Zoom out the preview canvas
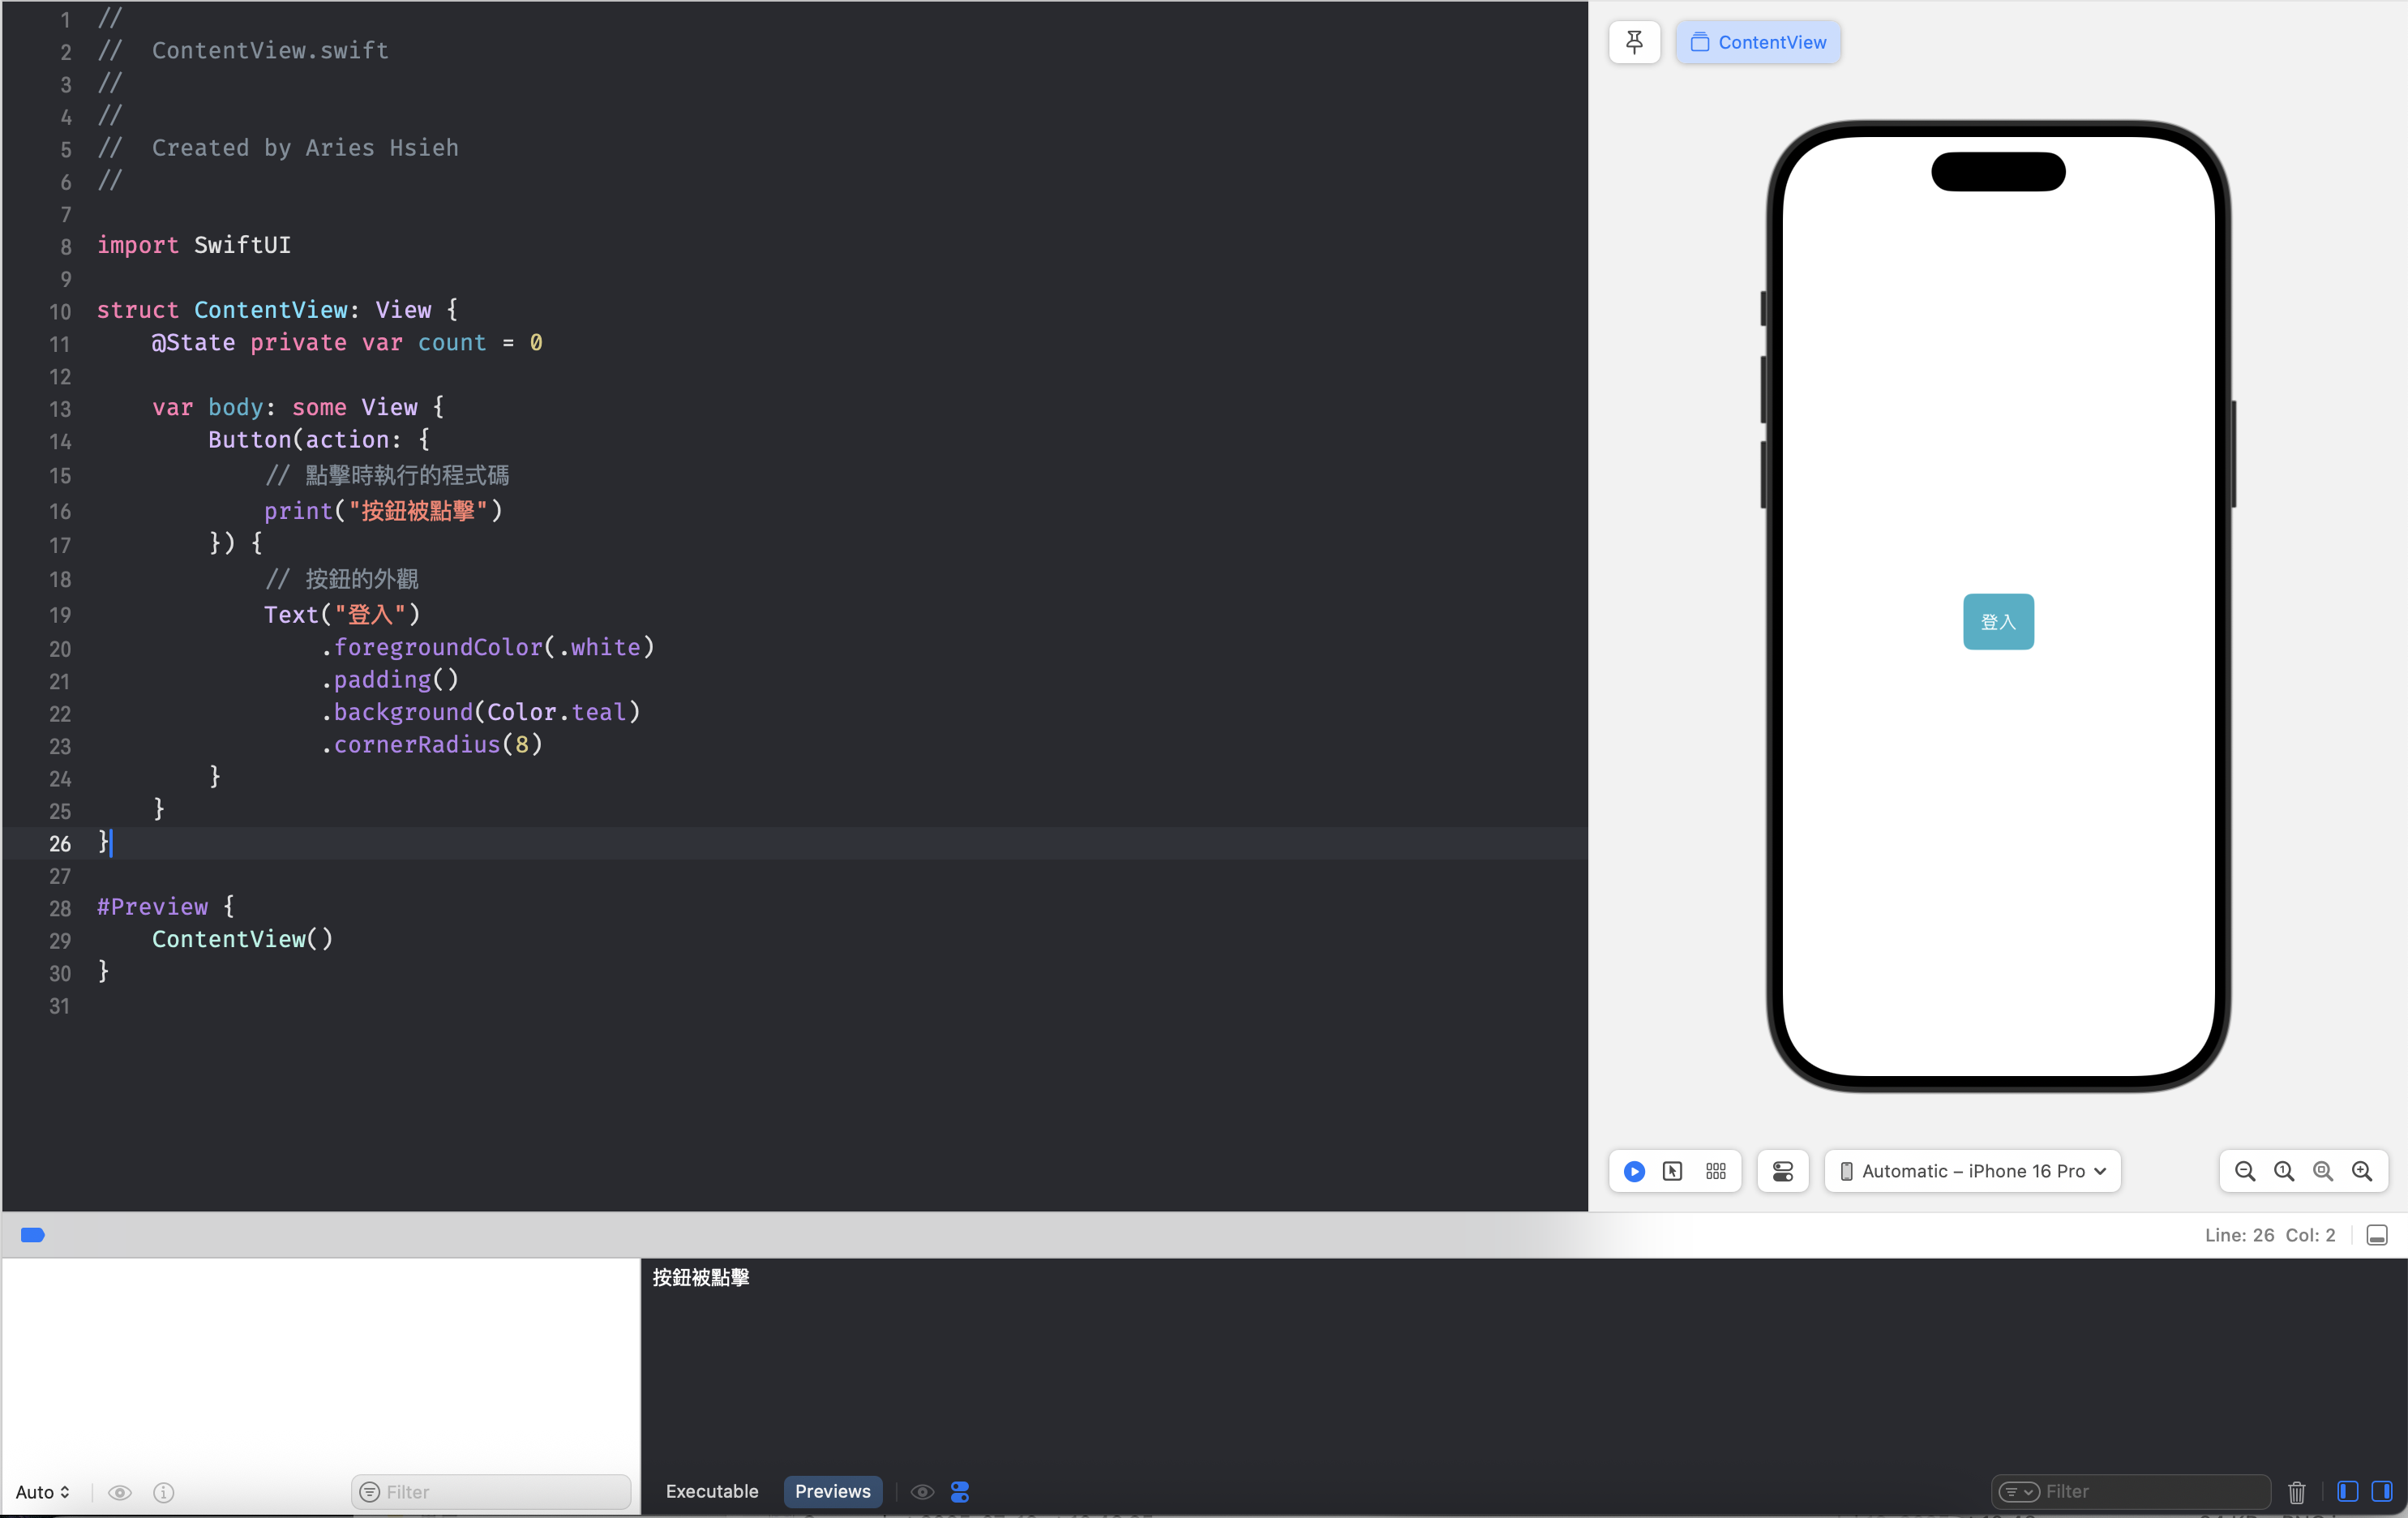2408x1518 pixels. (2245, 1171)
